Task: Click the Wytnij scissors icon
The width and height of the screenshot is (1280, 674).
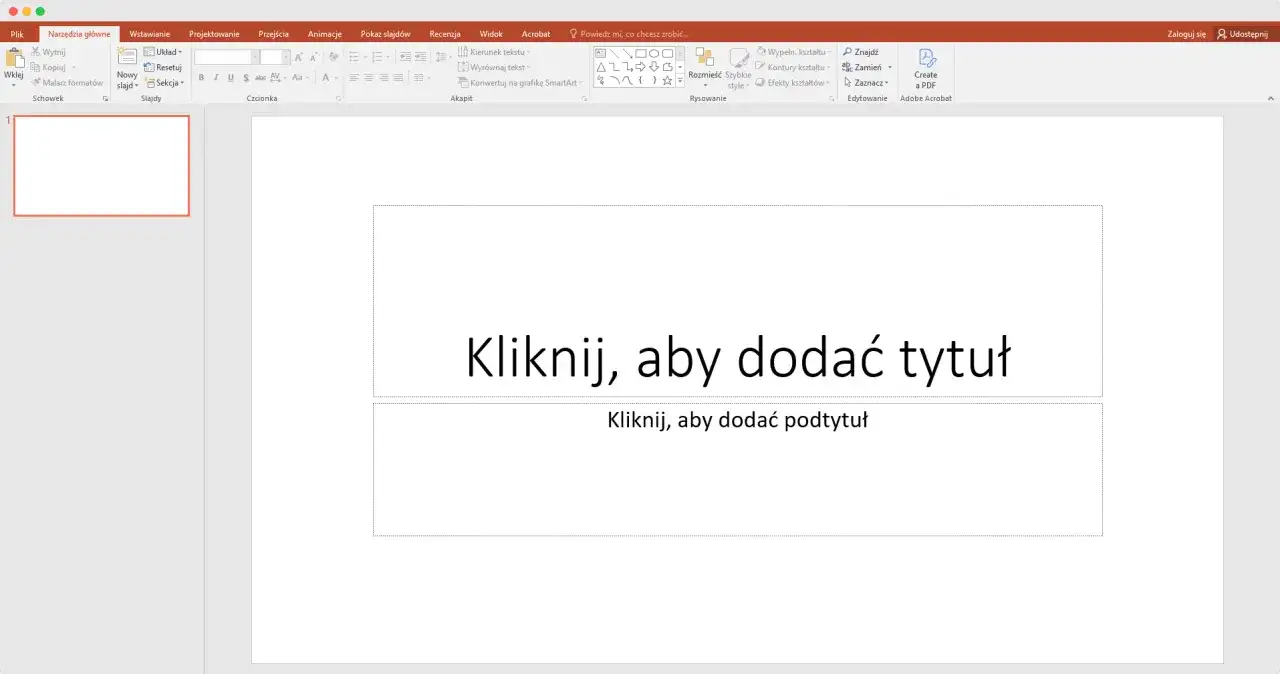Action: [x=33, y=51]
